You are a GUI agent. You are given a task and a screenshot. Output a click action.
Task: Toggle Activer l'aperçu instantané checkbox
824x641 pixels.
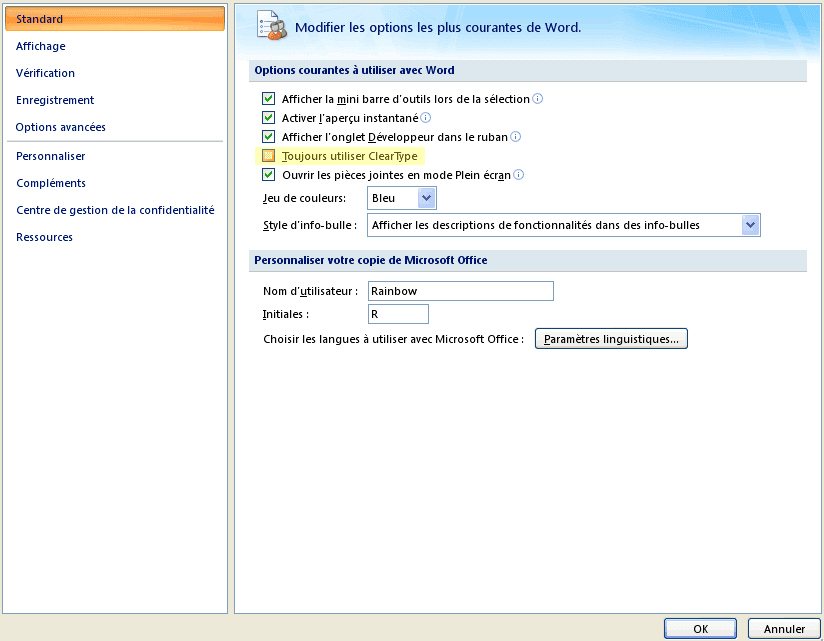[x=269, y=117]
